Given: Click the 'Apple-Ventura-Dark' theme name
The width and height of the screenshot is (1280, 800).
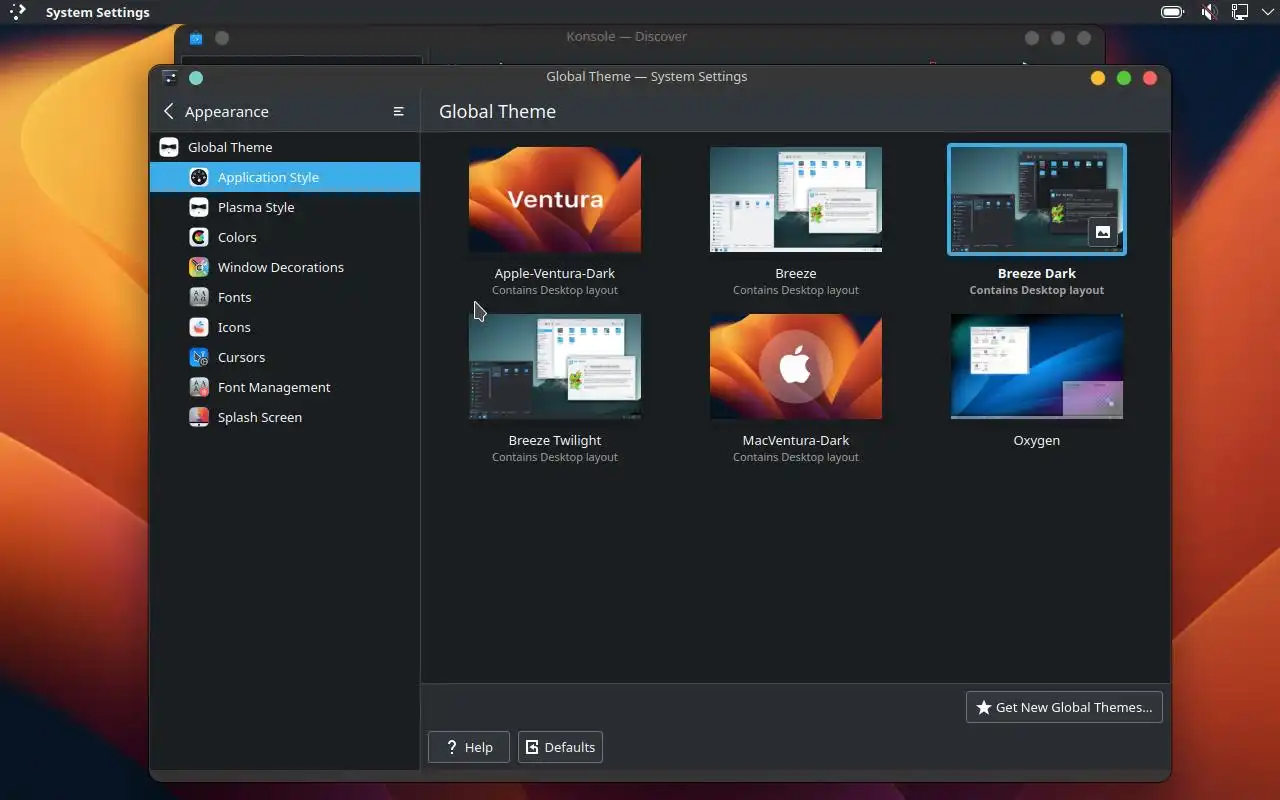Looking at the screenshot, I should tap(555, 273).
